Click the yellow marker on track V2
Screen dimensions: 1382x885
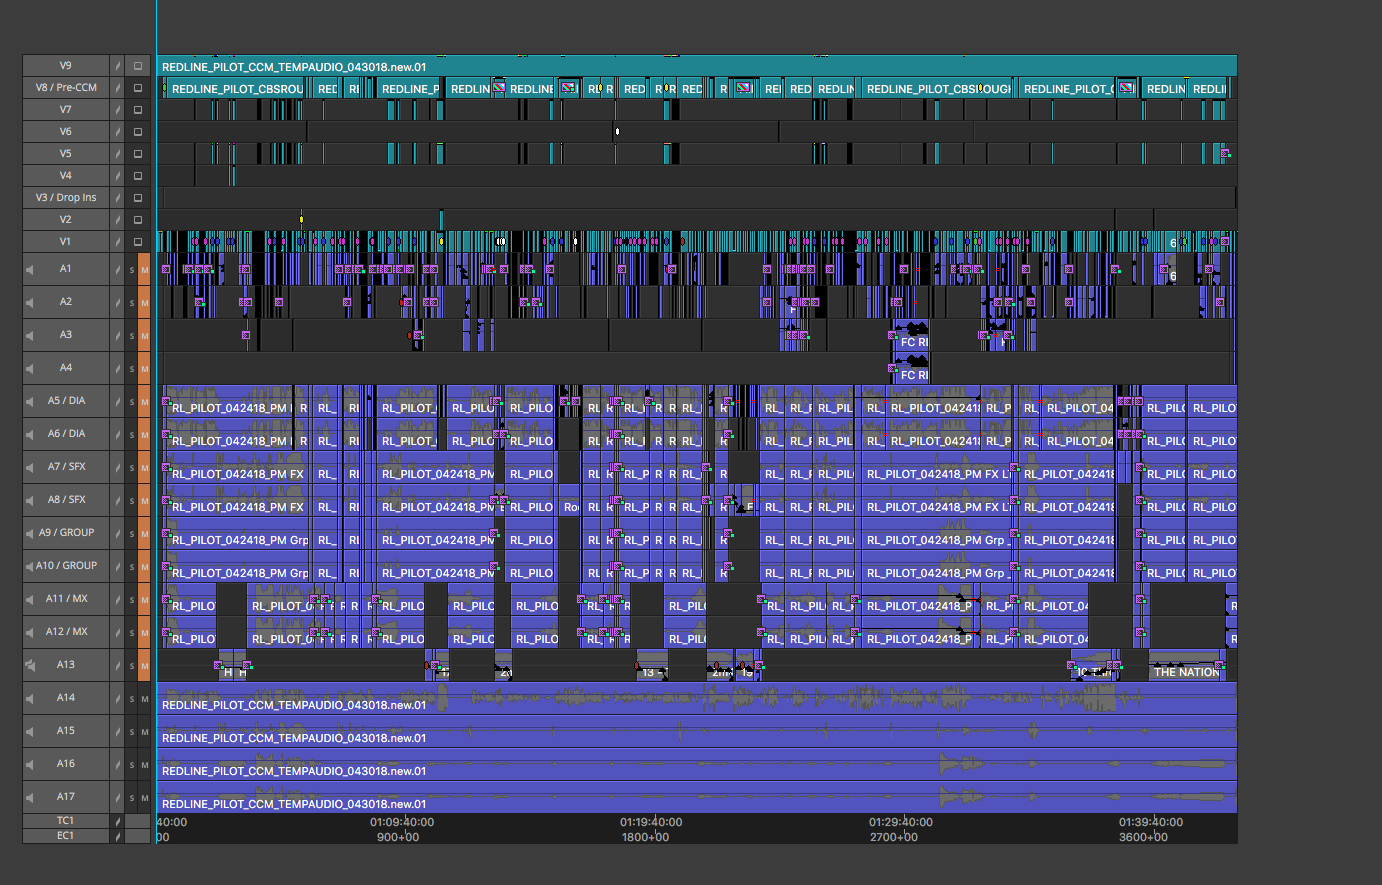point(301,219)
